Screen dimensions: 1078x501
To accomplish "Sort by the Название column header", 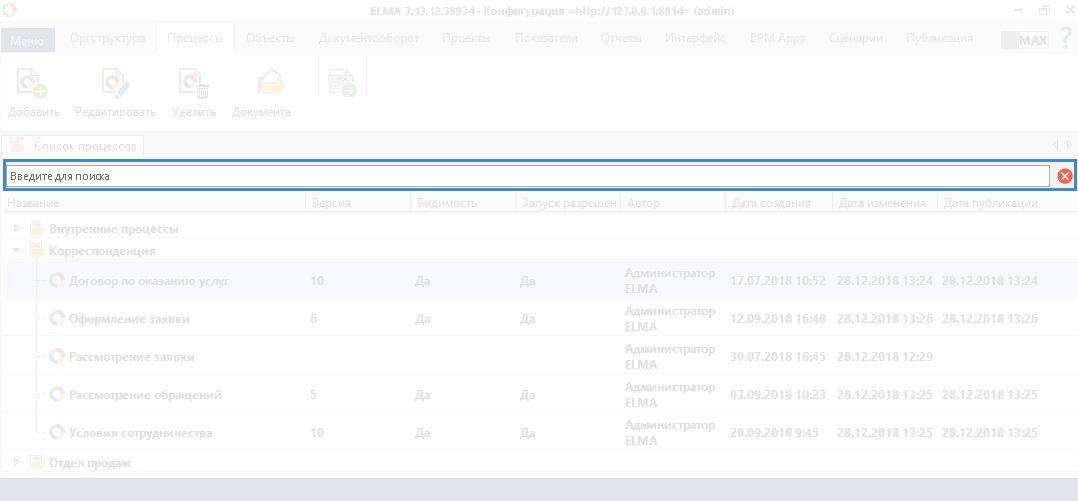I will click(154, 203).
